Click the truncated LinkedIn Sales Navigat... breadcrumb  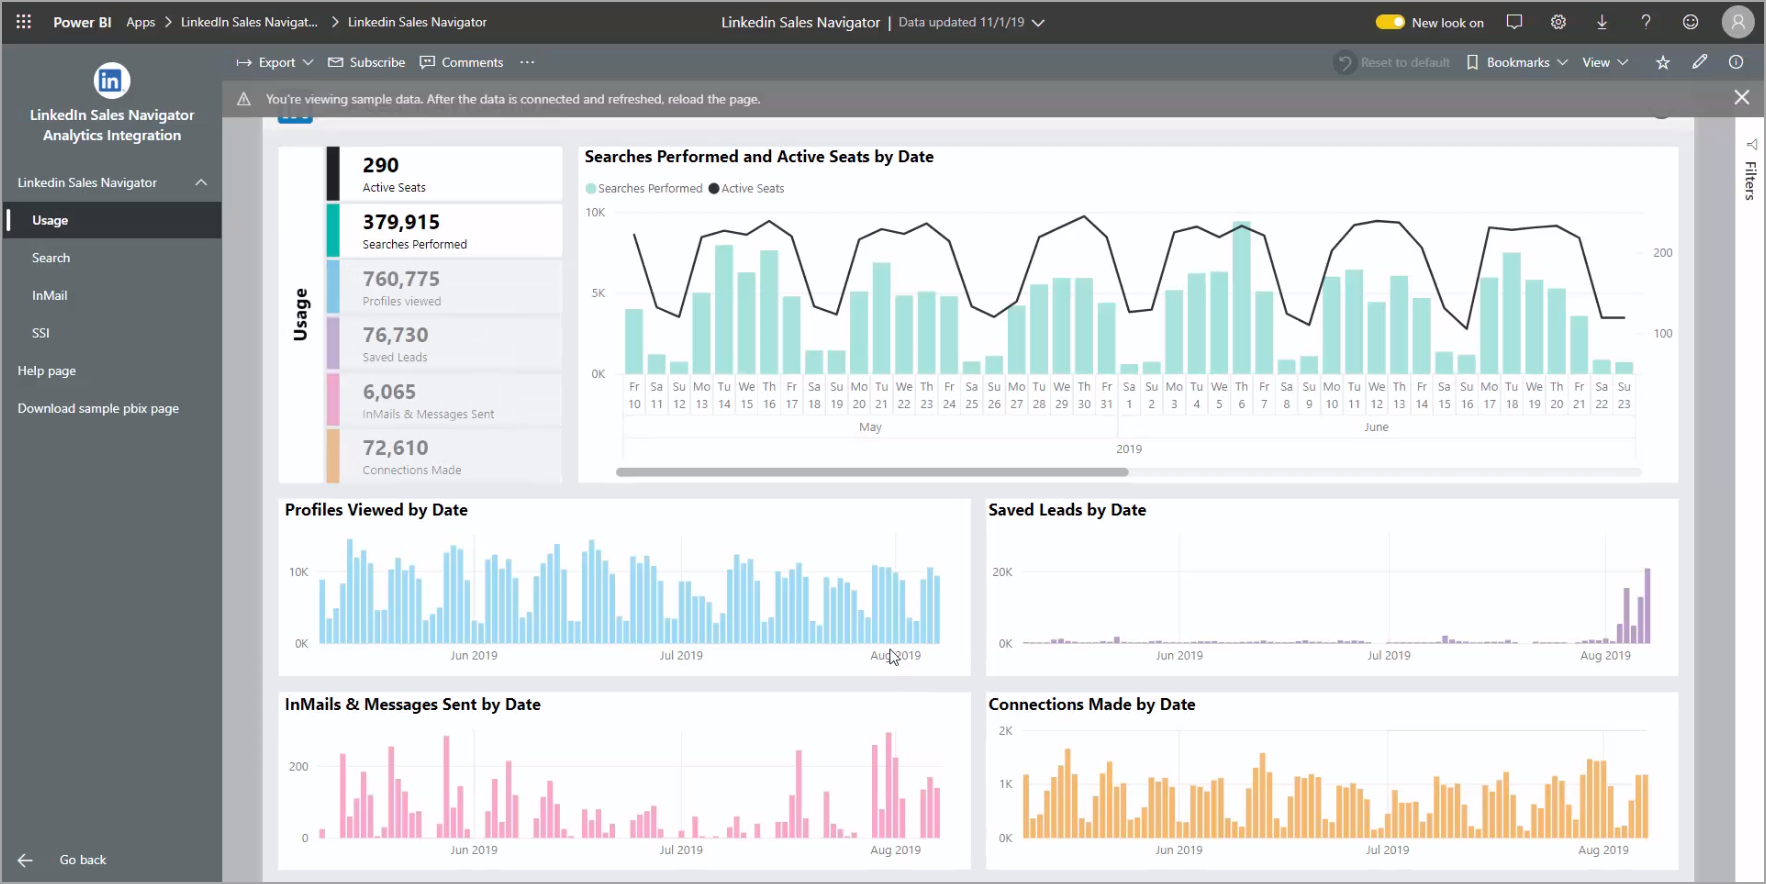click(249, 22)
